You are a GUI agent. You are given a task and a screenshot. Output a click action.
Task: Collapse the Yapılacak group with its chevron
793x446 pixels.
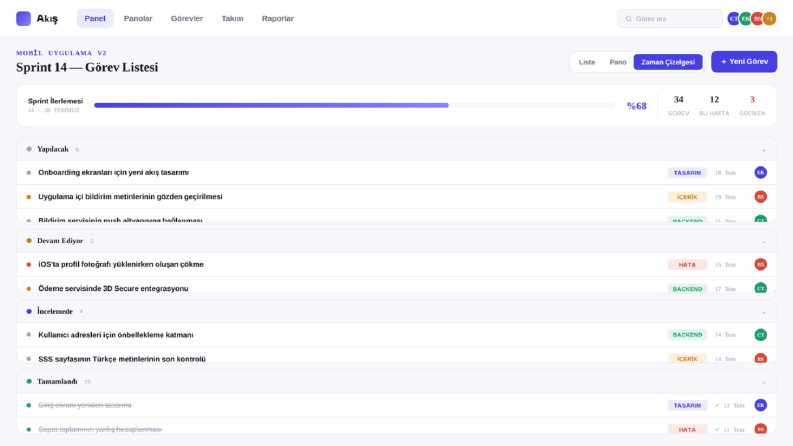coord(764,150)
